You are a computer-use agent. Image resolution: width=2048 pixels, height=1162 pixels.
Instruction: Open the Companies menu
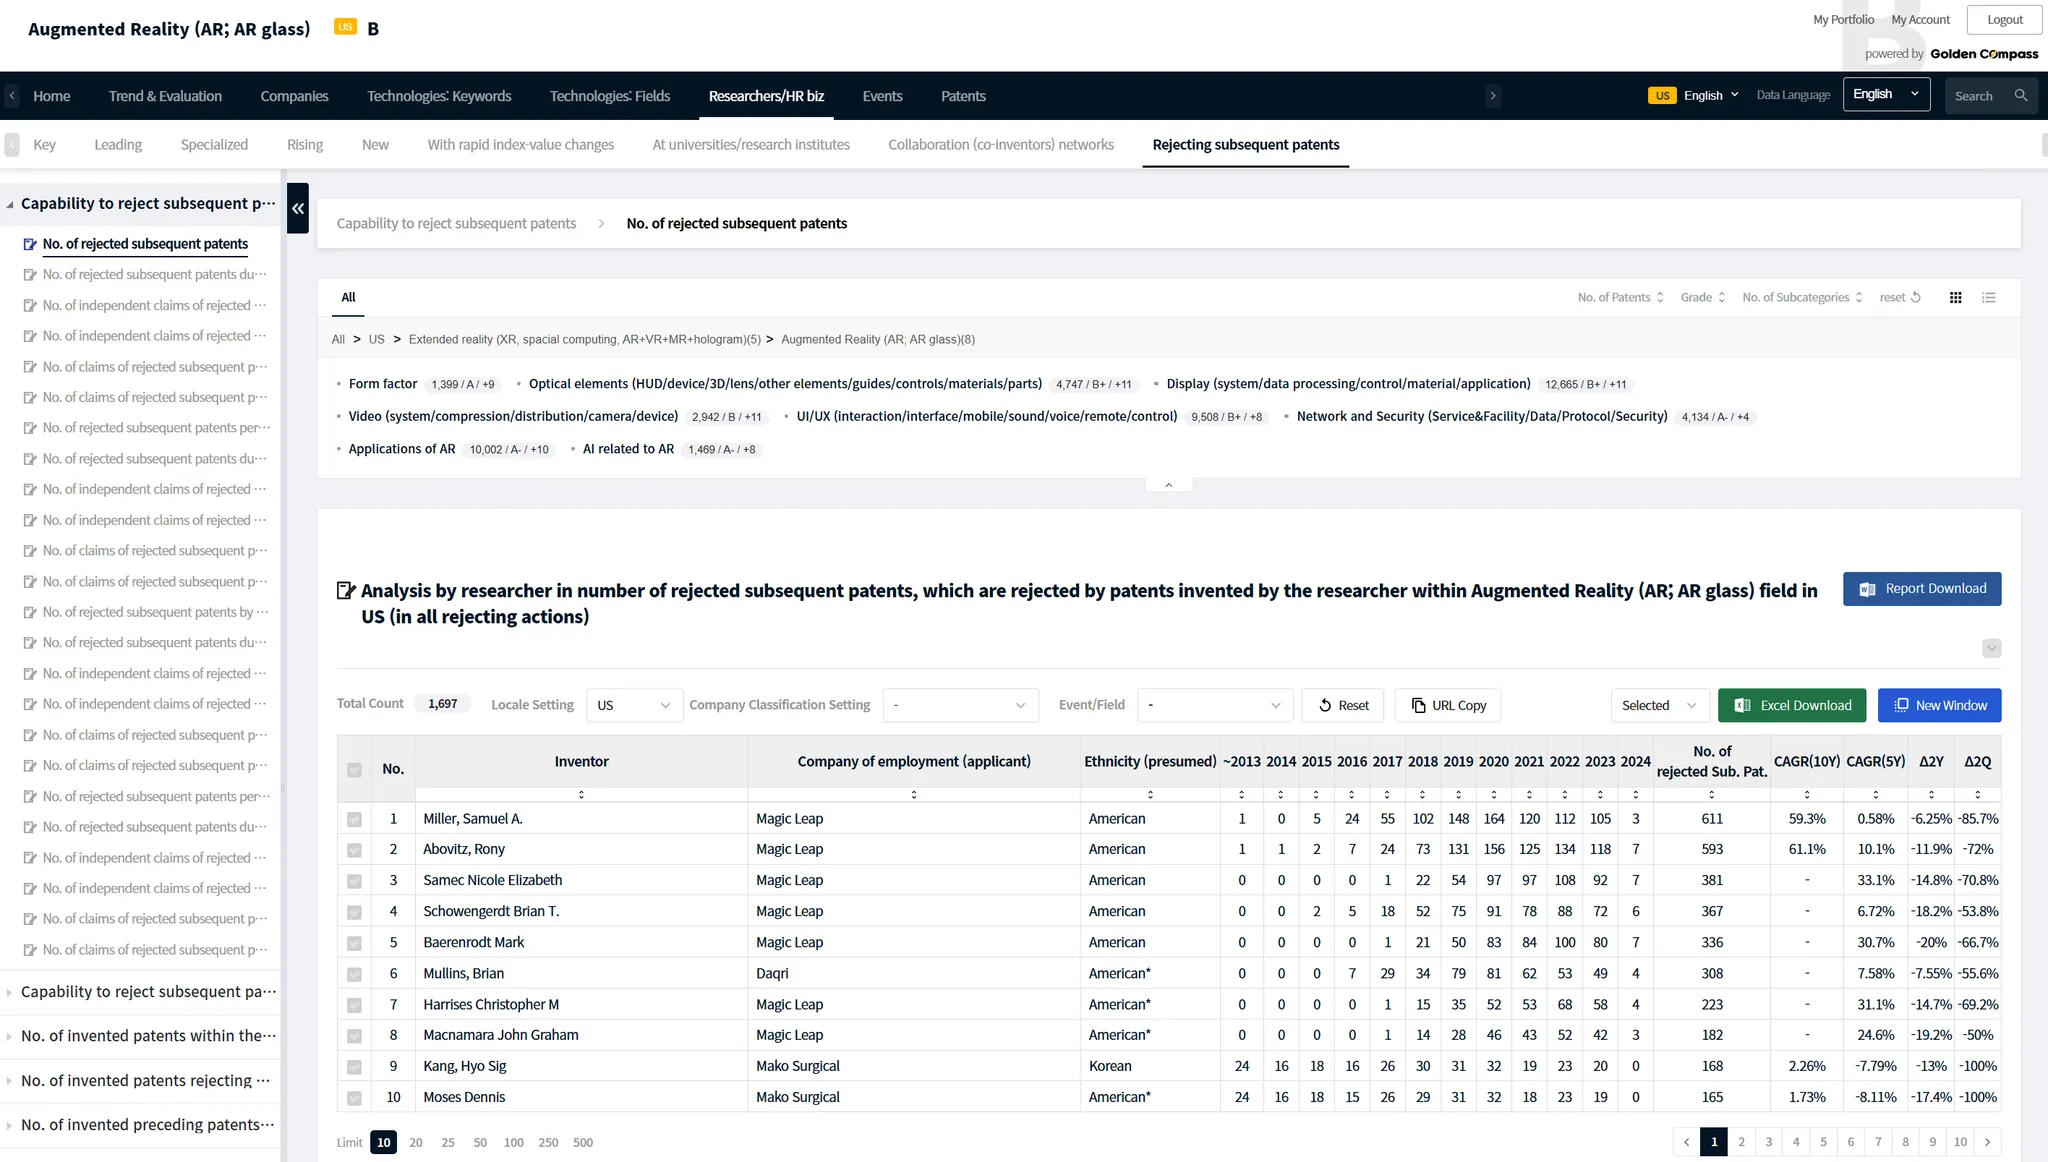pos(294,96)
